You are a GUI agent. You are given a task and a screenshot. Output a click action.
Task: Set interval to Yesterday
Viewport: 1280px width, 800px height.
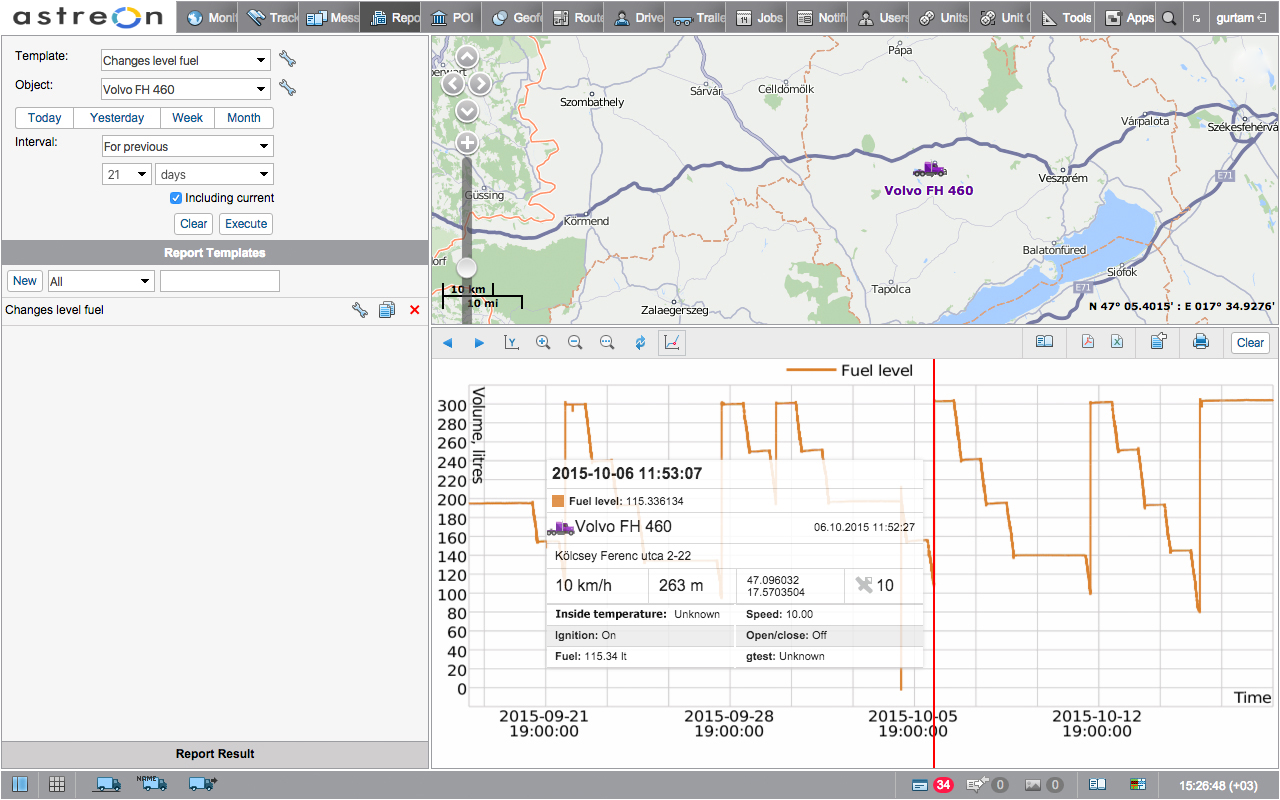pyautogui.click(x=117, y=118)
